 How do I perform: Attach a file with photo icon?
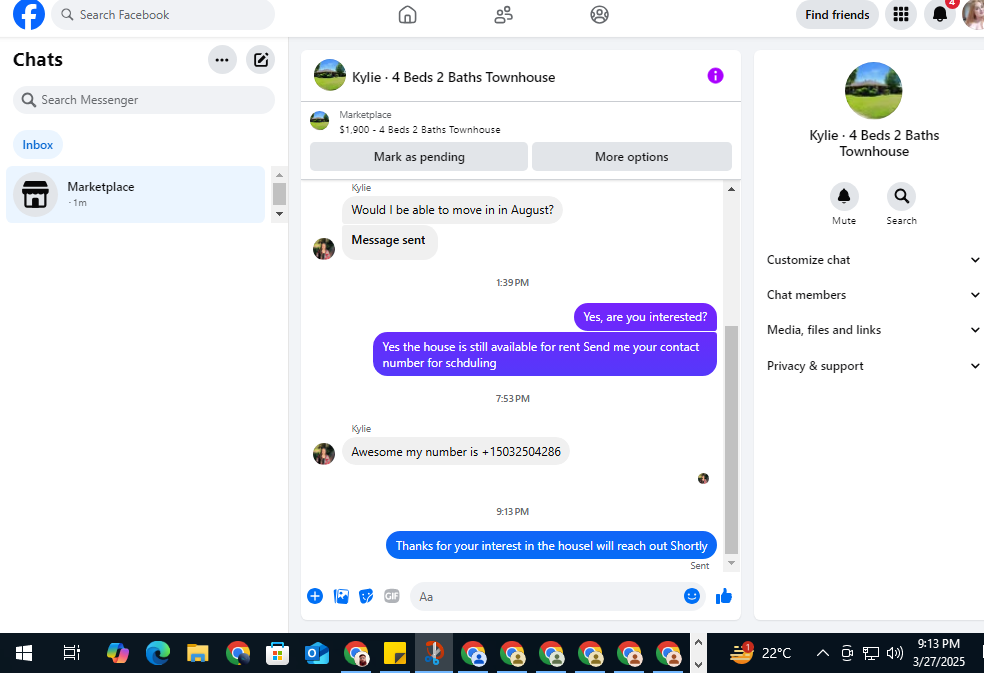(x=341, y=596)
